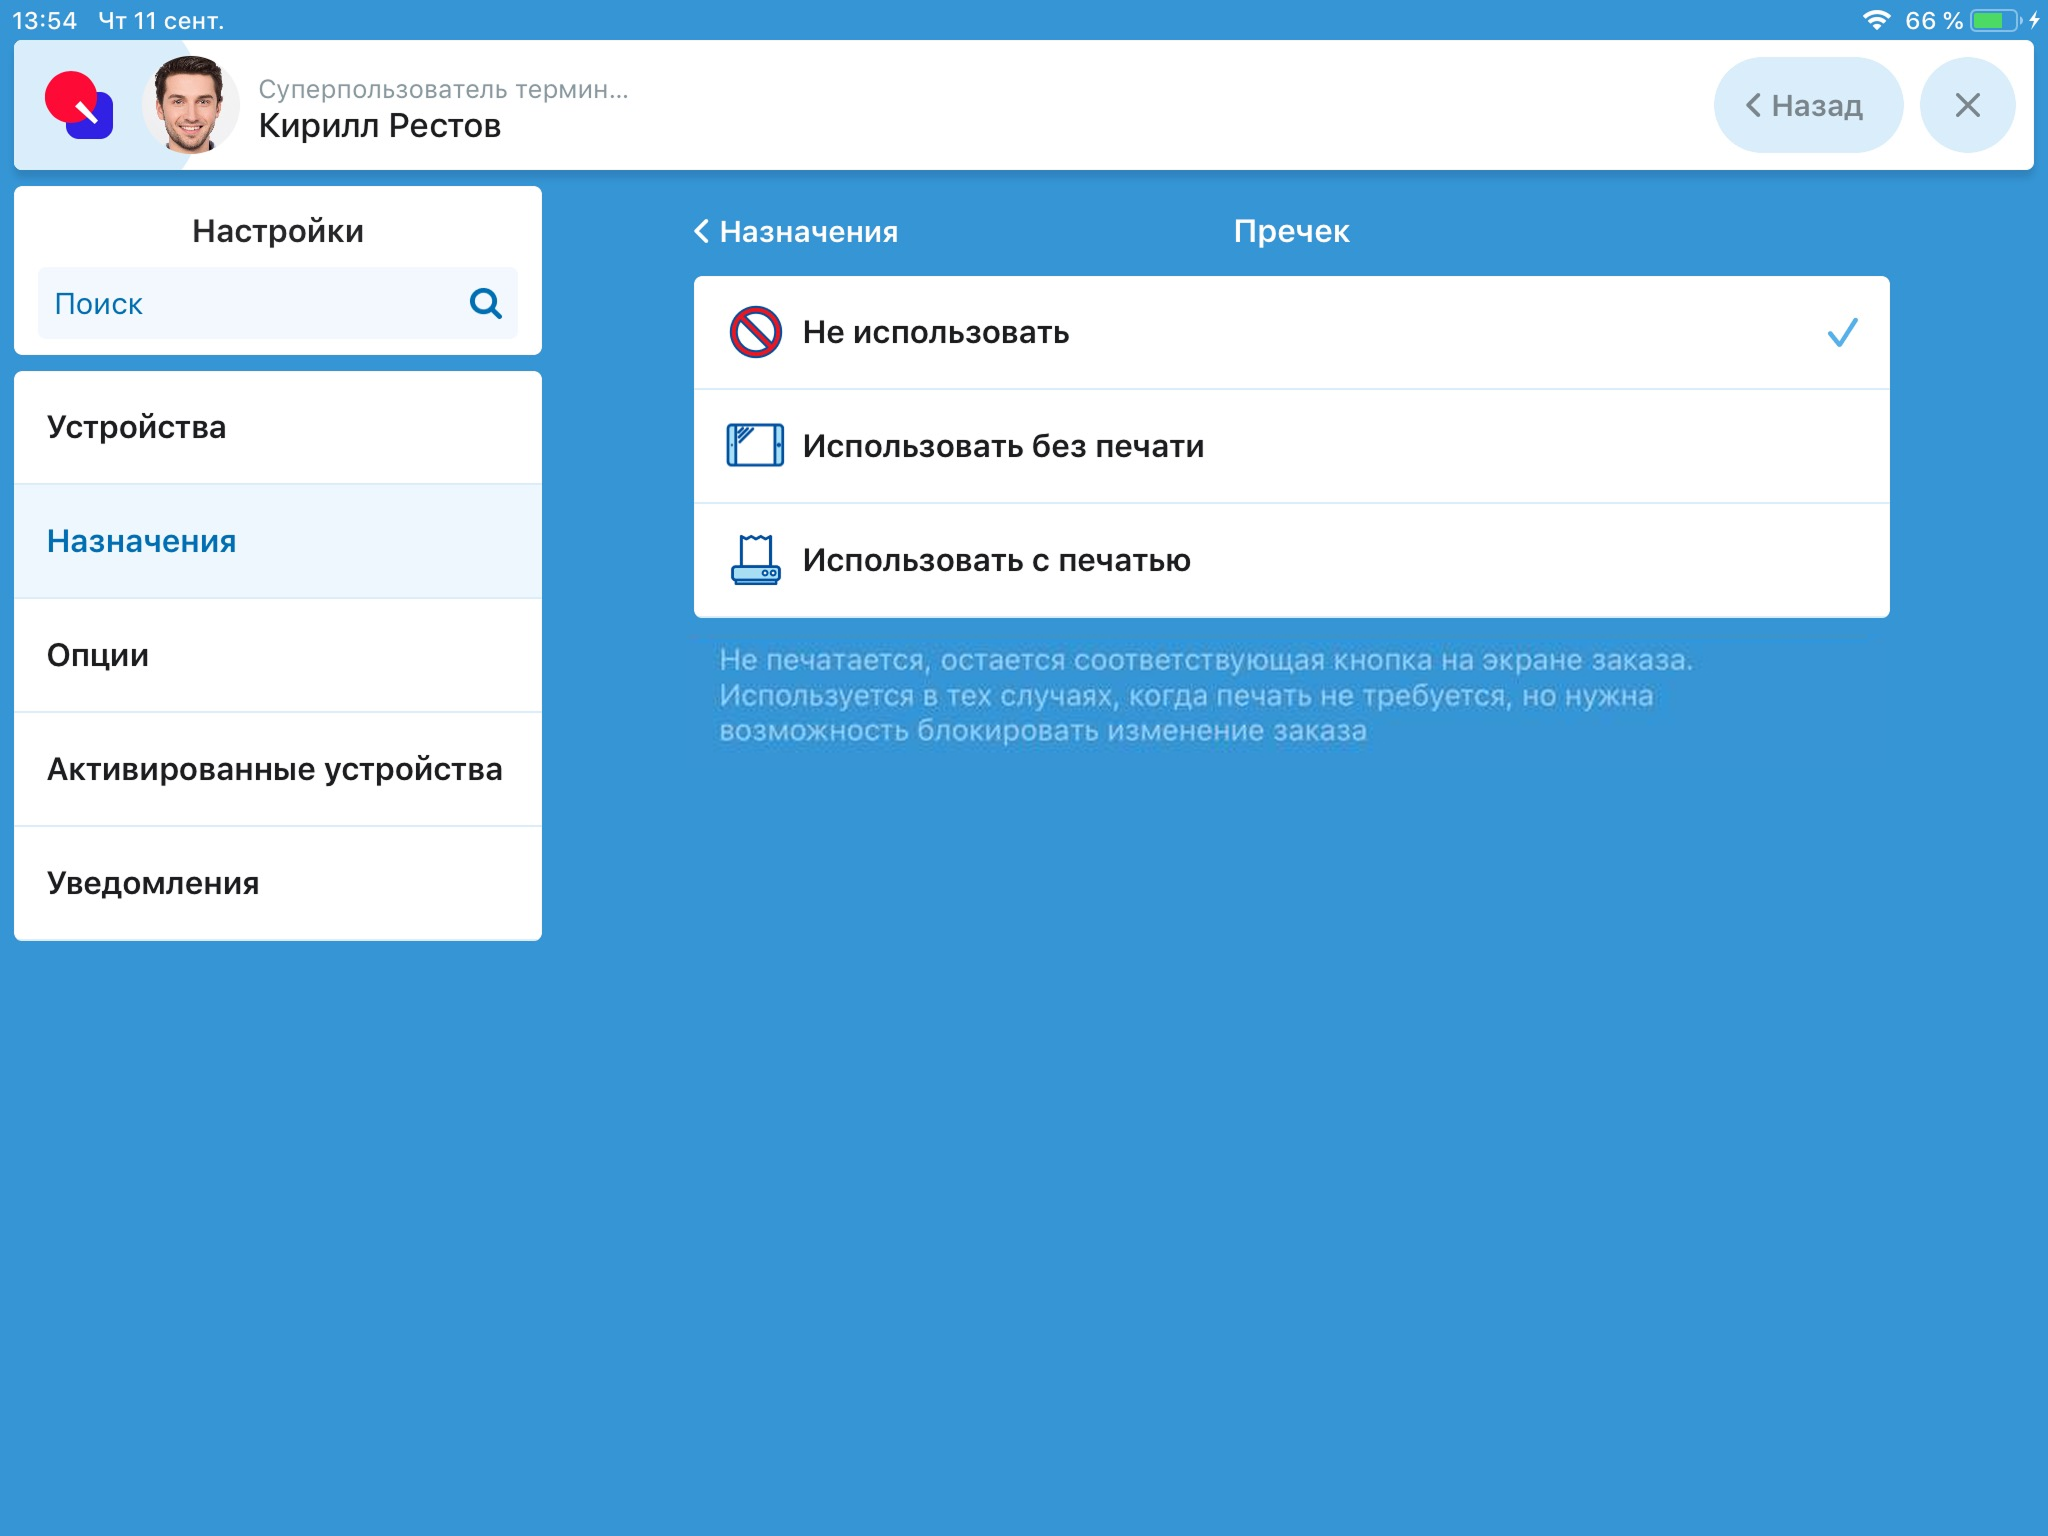Click the red-blue app logo icon
Viewport: 2048px width, 1536px height.
pyautogui.click(x=79, y=105)
